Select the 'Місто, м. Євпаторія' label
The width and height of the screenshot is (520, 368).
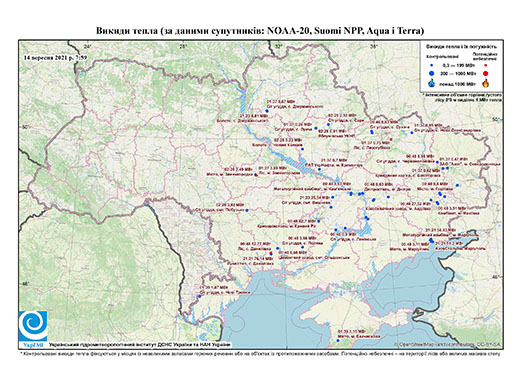(x=359, y=337)
